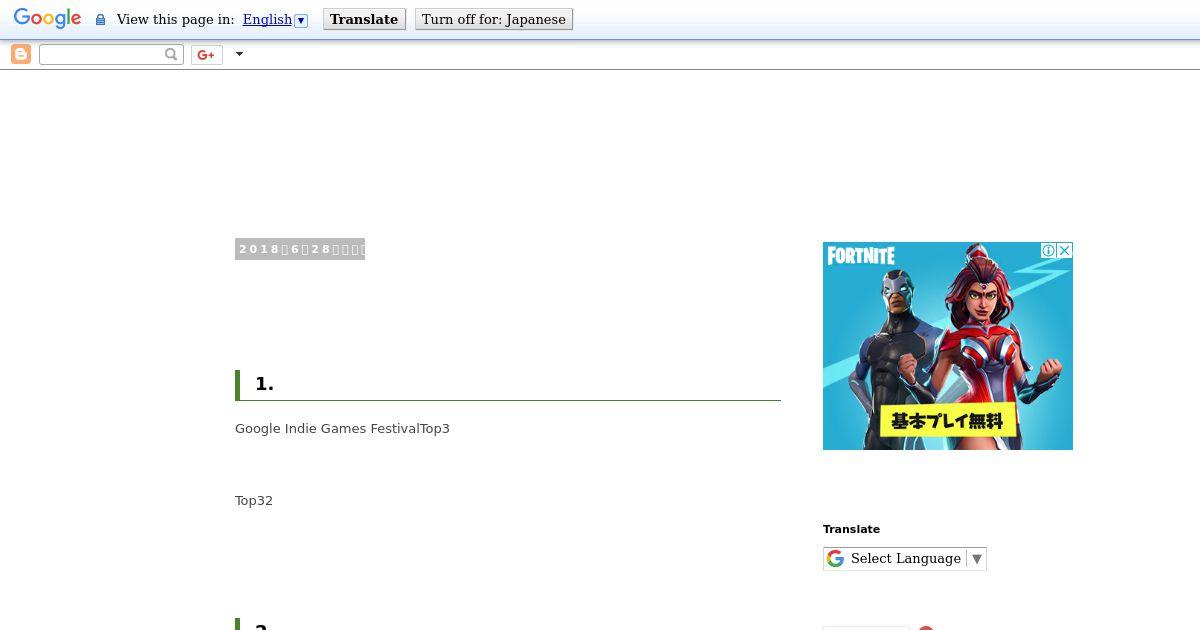Click the Translate button
This screenshot has width=1200, height=630.
point(364,19)
